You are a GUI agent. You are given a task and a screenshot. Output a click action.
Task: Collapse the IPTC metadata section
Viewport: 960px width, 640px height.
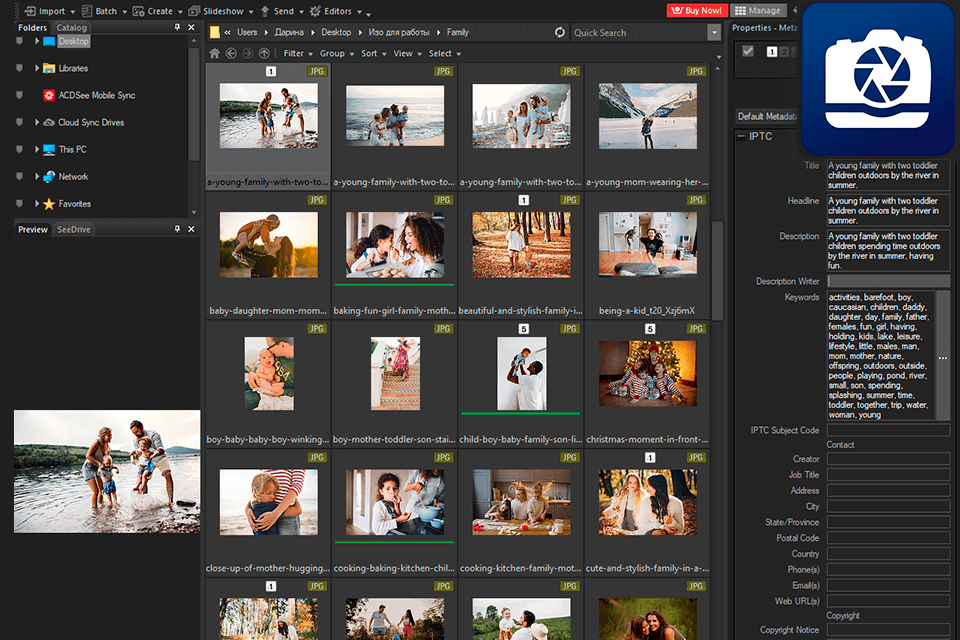click(741, 136)
